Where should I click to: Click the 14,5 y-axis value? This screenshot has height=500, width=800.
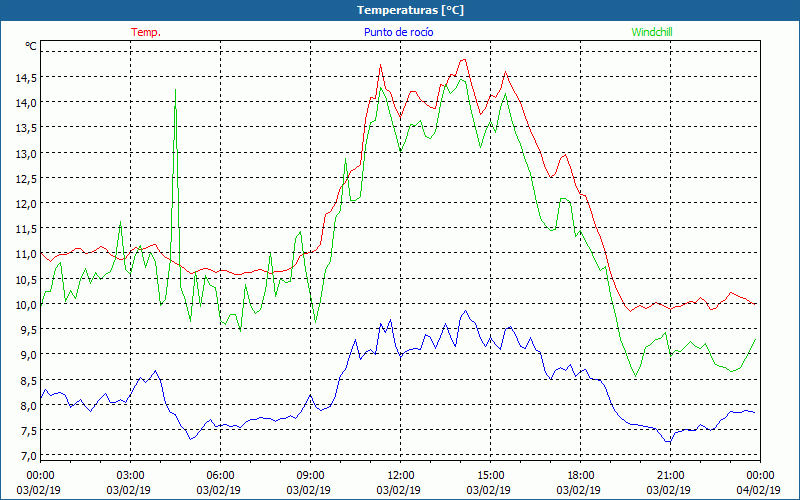pyautogui.click(x=24, y=78)
